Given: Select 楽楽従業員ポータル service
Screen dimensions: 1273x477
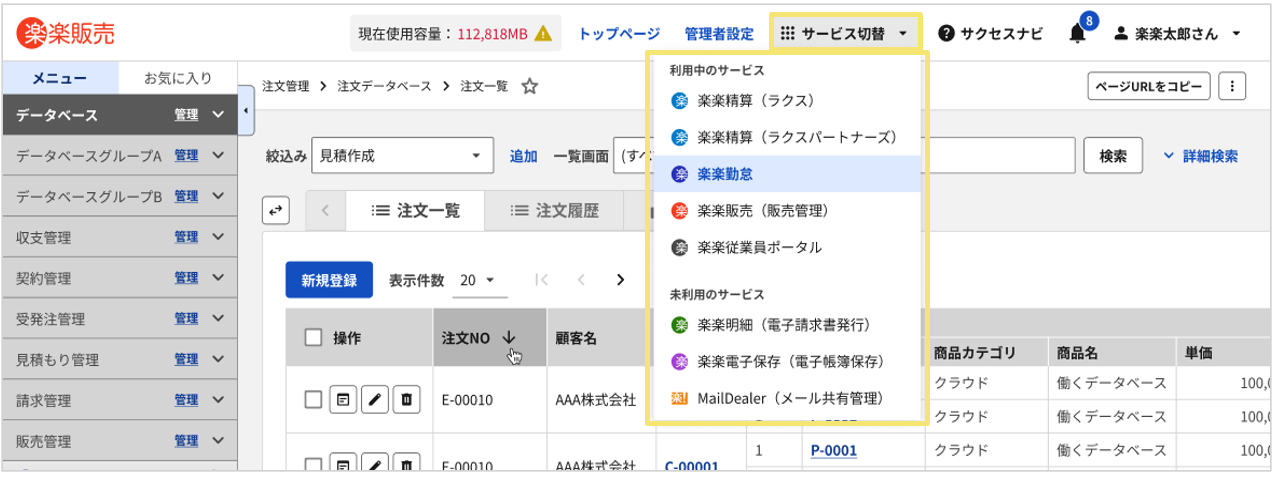Looking at the screenshot, I should [786, 247].
